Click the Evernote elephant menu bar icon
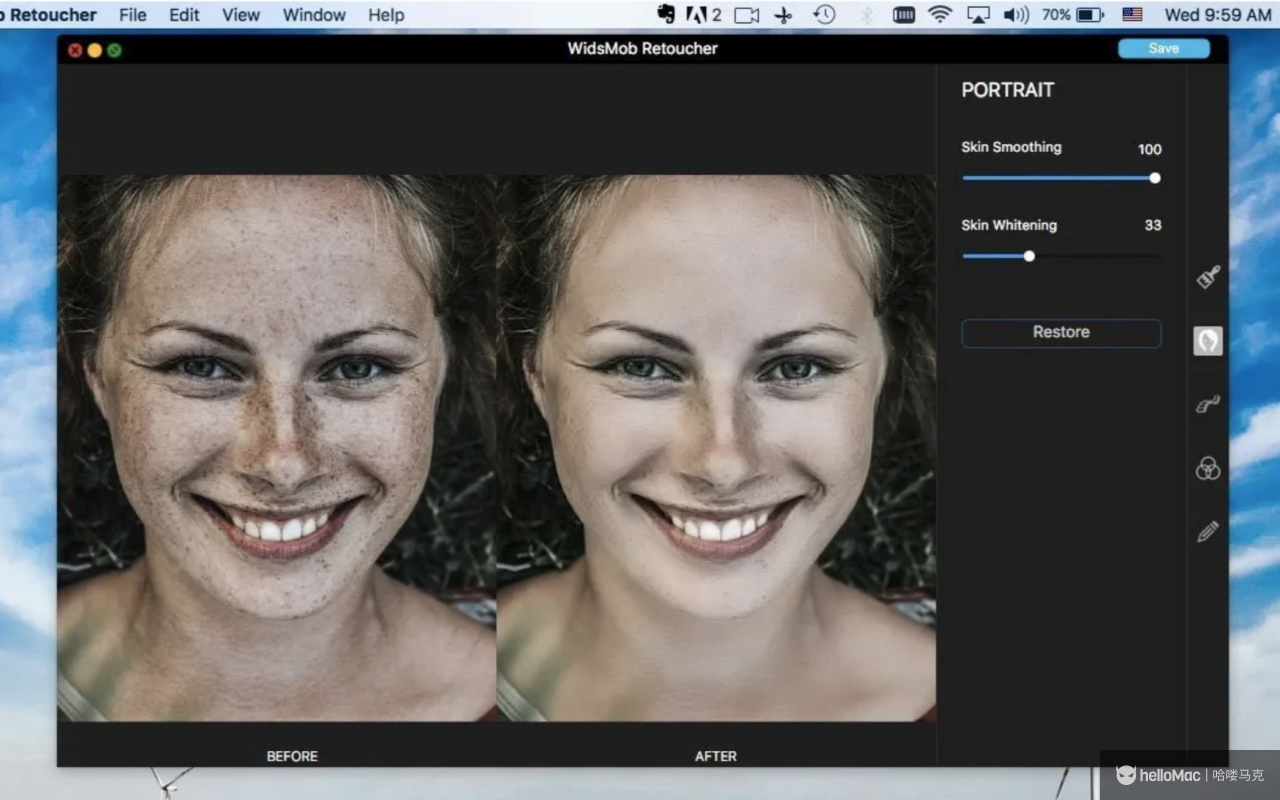 point(665,15)
